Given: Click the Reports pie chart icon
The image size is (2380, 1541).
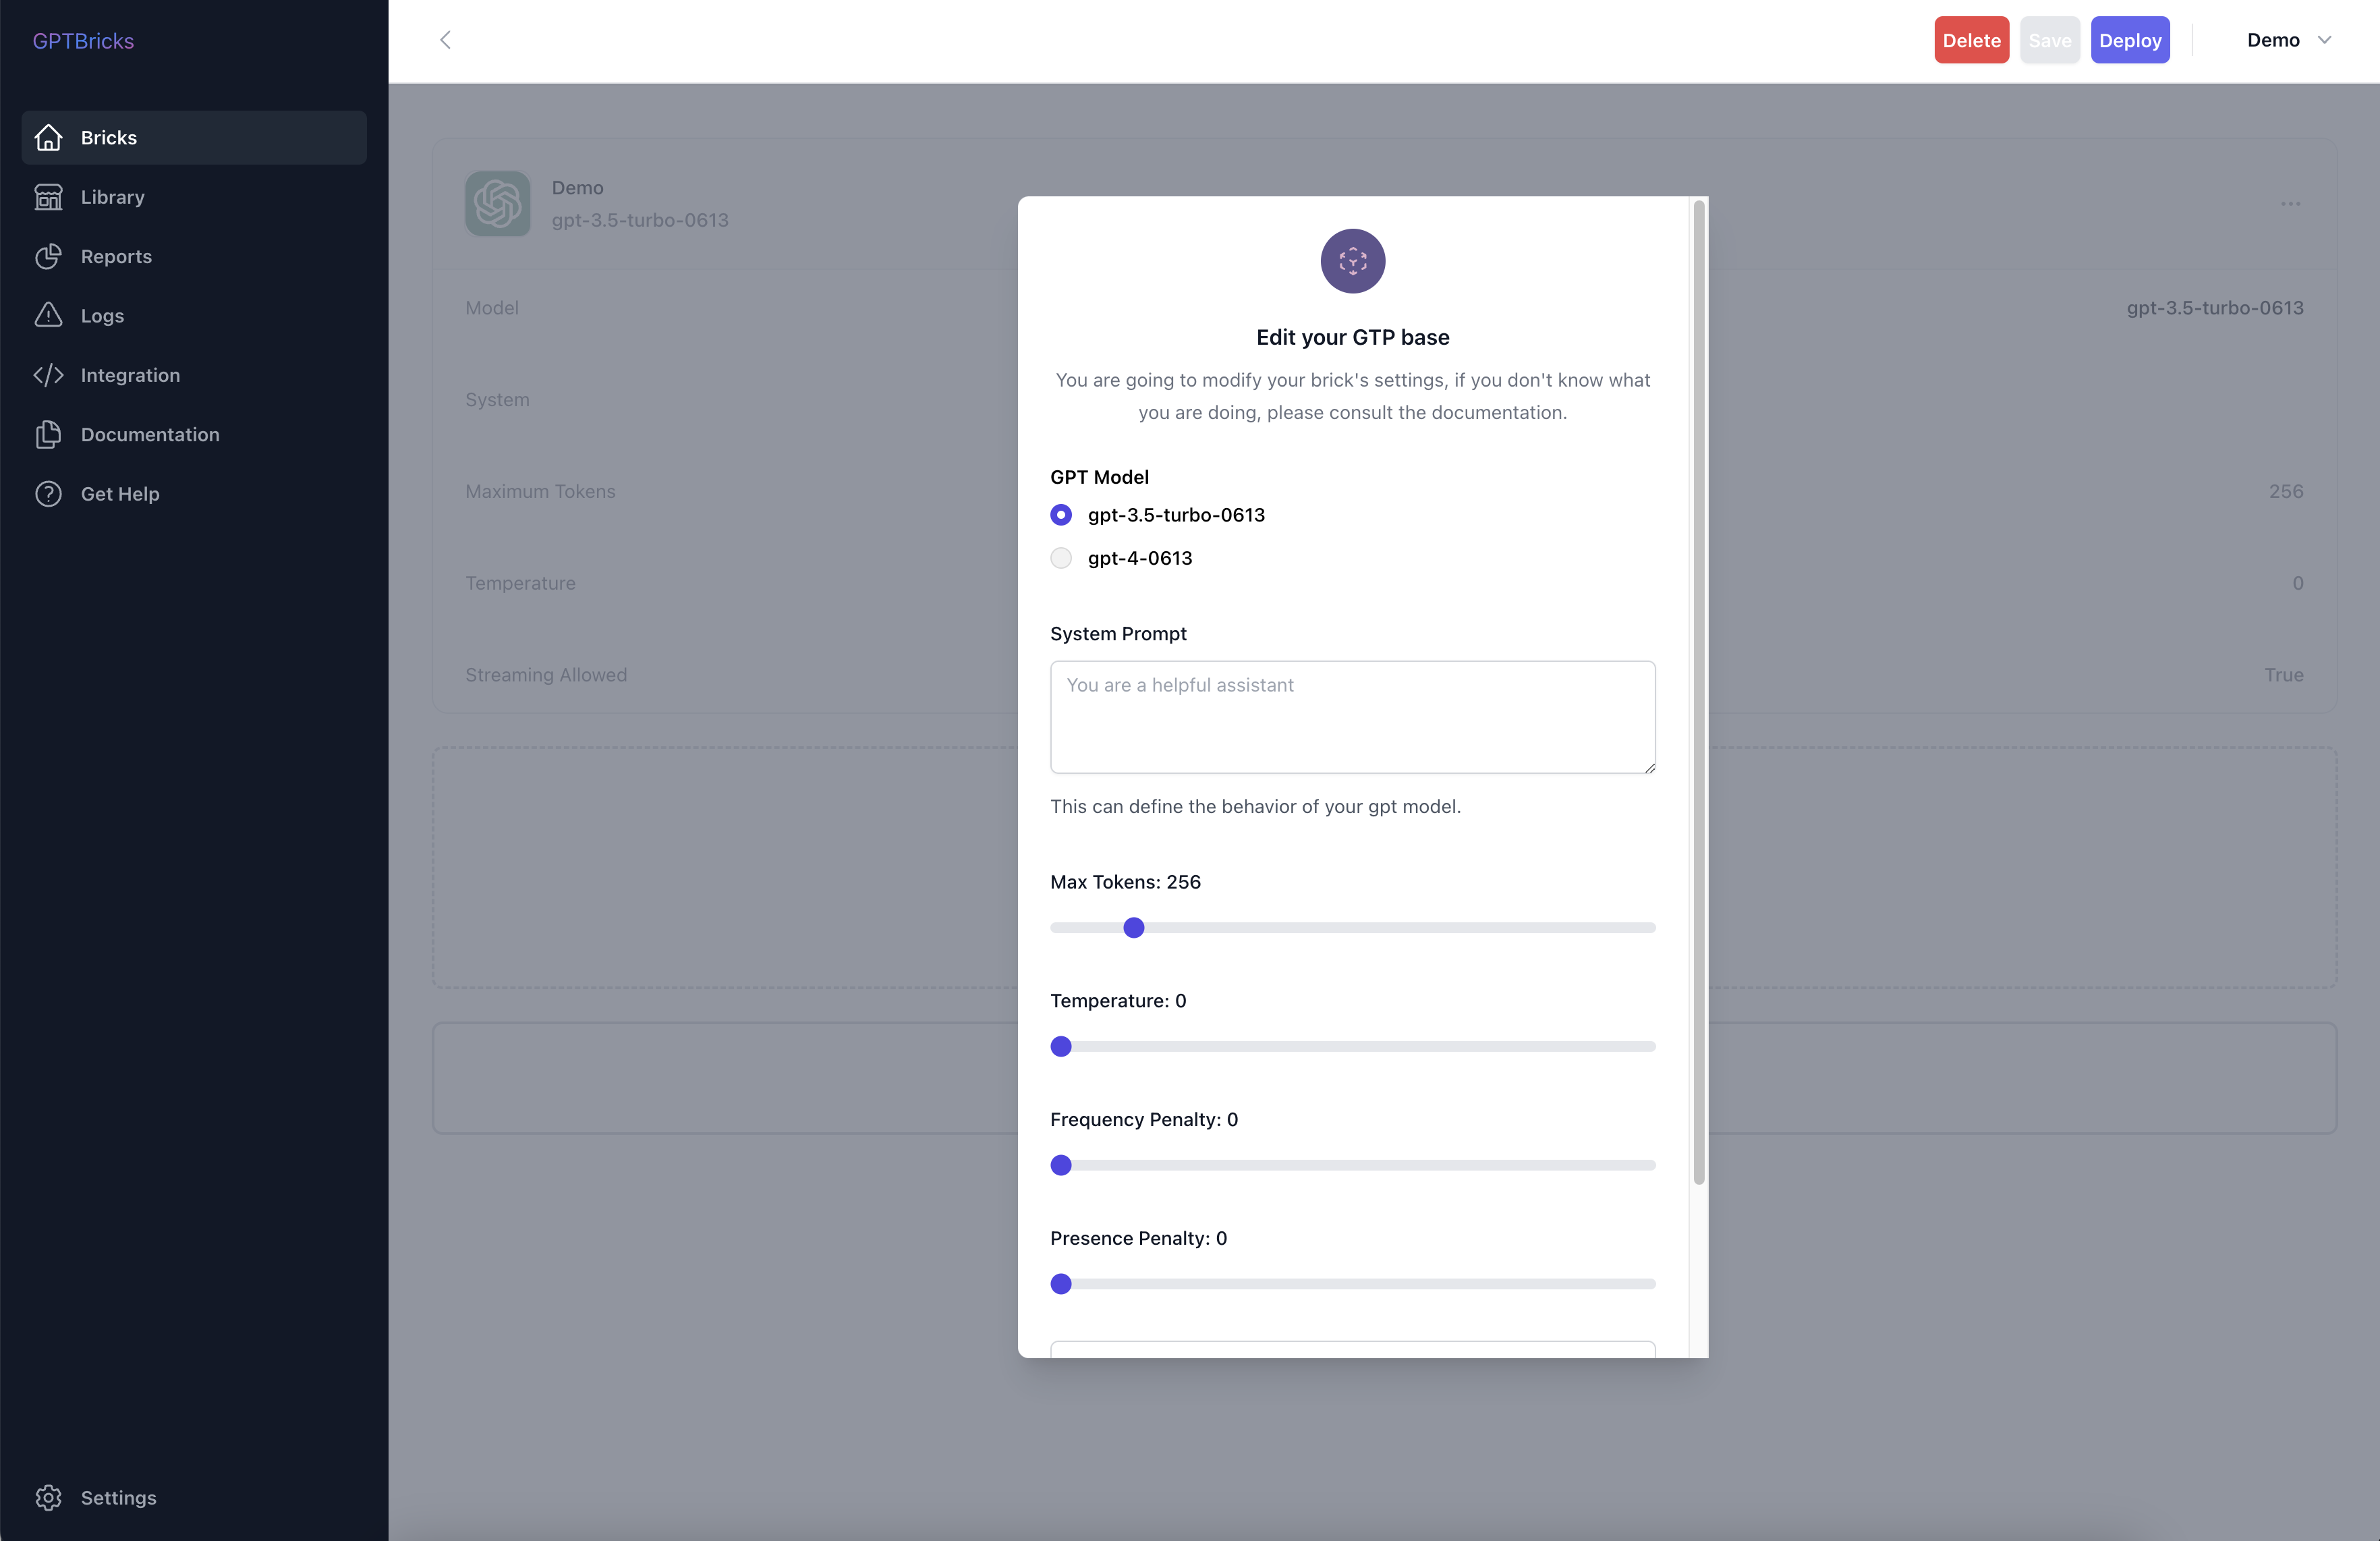Looking at the screenshot, I should pos(48,256).
